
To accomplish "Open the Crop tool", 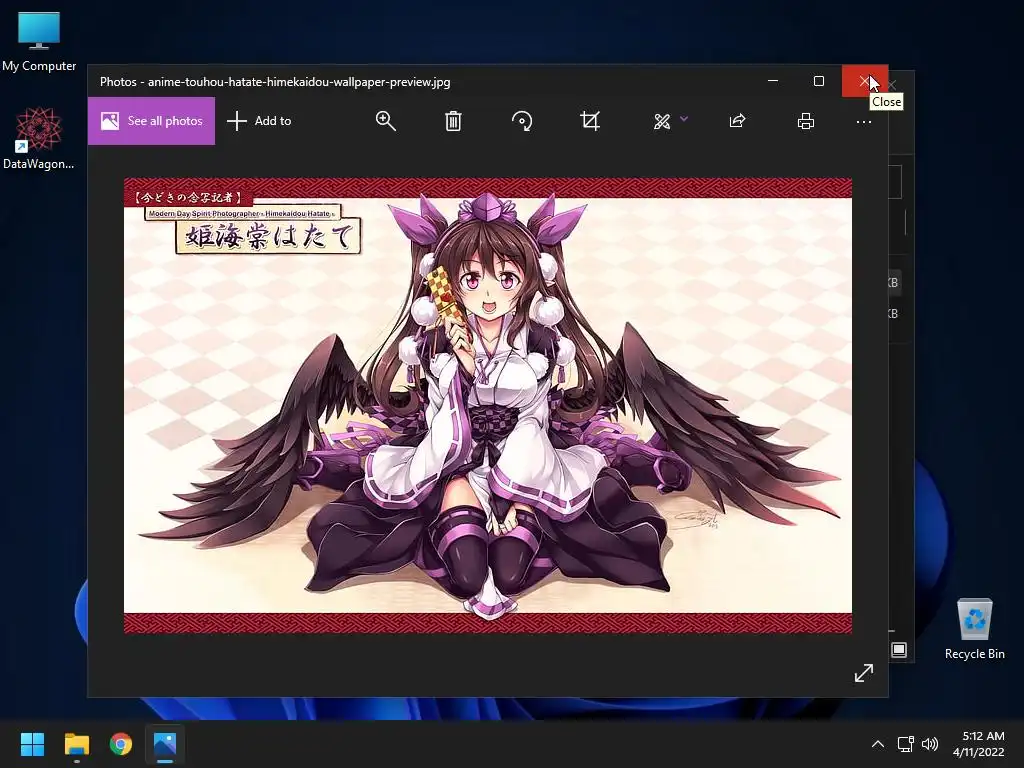I will click(x=590, y=121).
